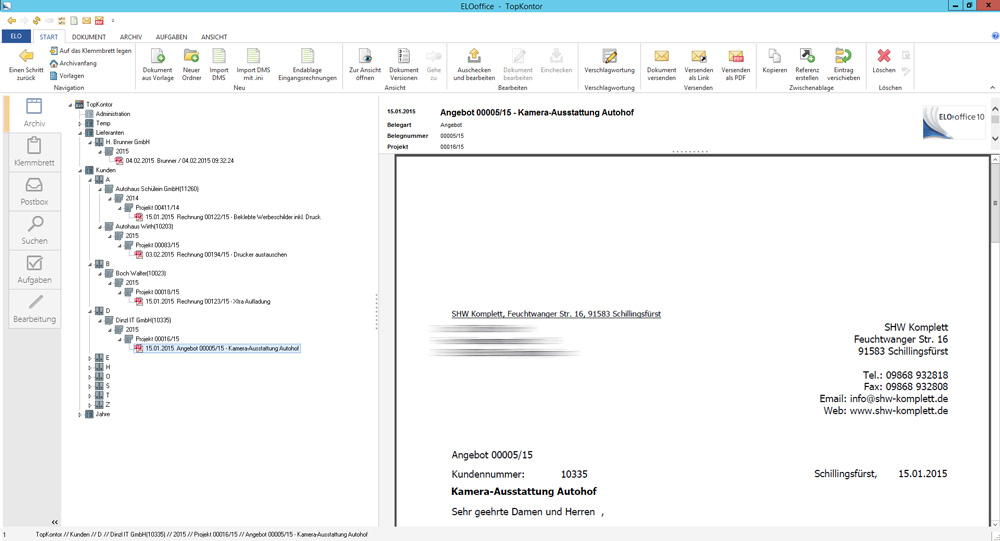1000x541 pixels.
Task: Open Verschlagwortung dialog
Action: [x=609, y=61]
